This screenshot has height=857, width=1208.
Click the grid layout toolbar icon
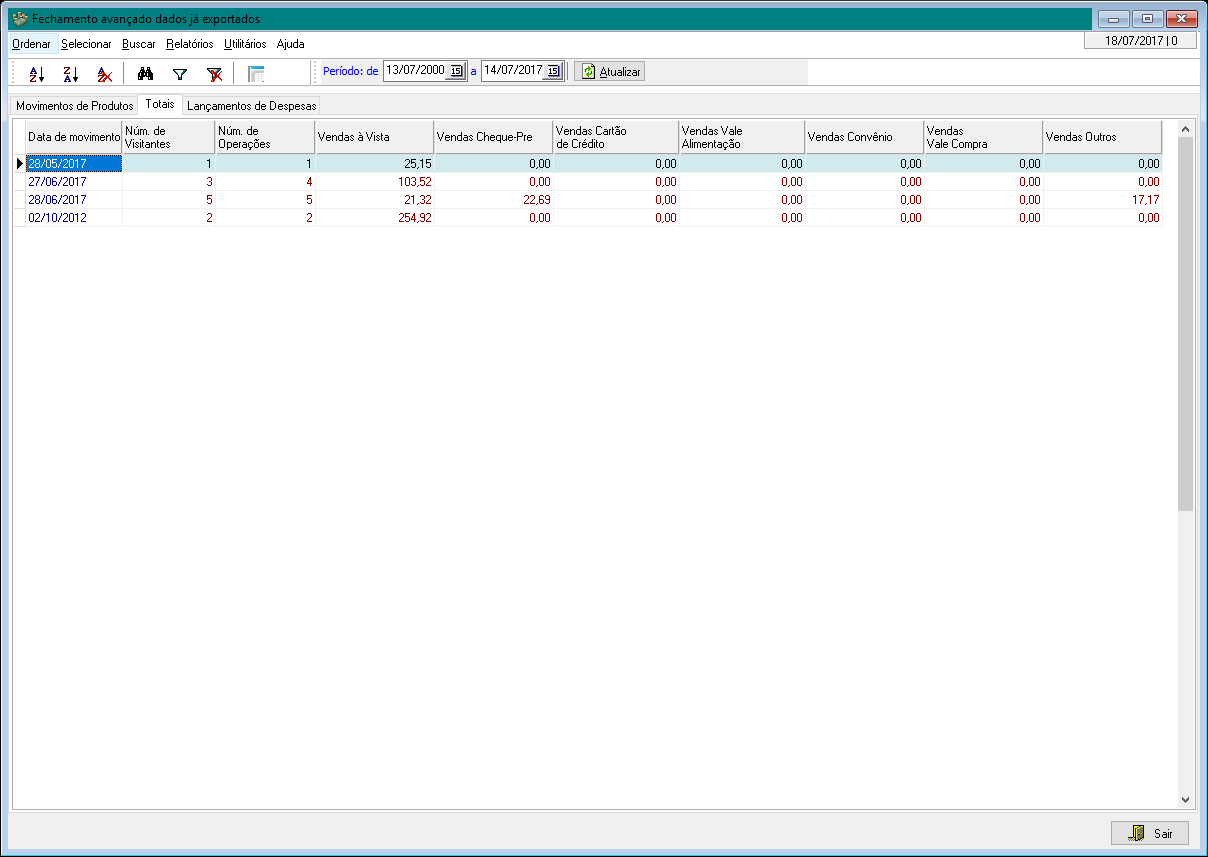click(256, 73)
